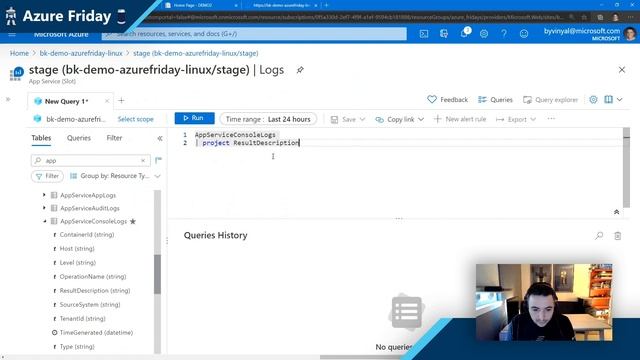Select the New Query 1 tab
Image resolution: width=640 pixels, height=360 pixels.
pyautogui.click(x=66, y=101)
